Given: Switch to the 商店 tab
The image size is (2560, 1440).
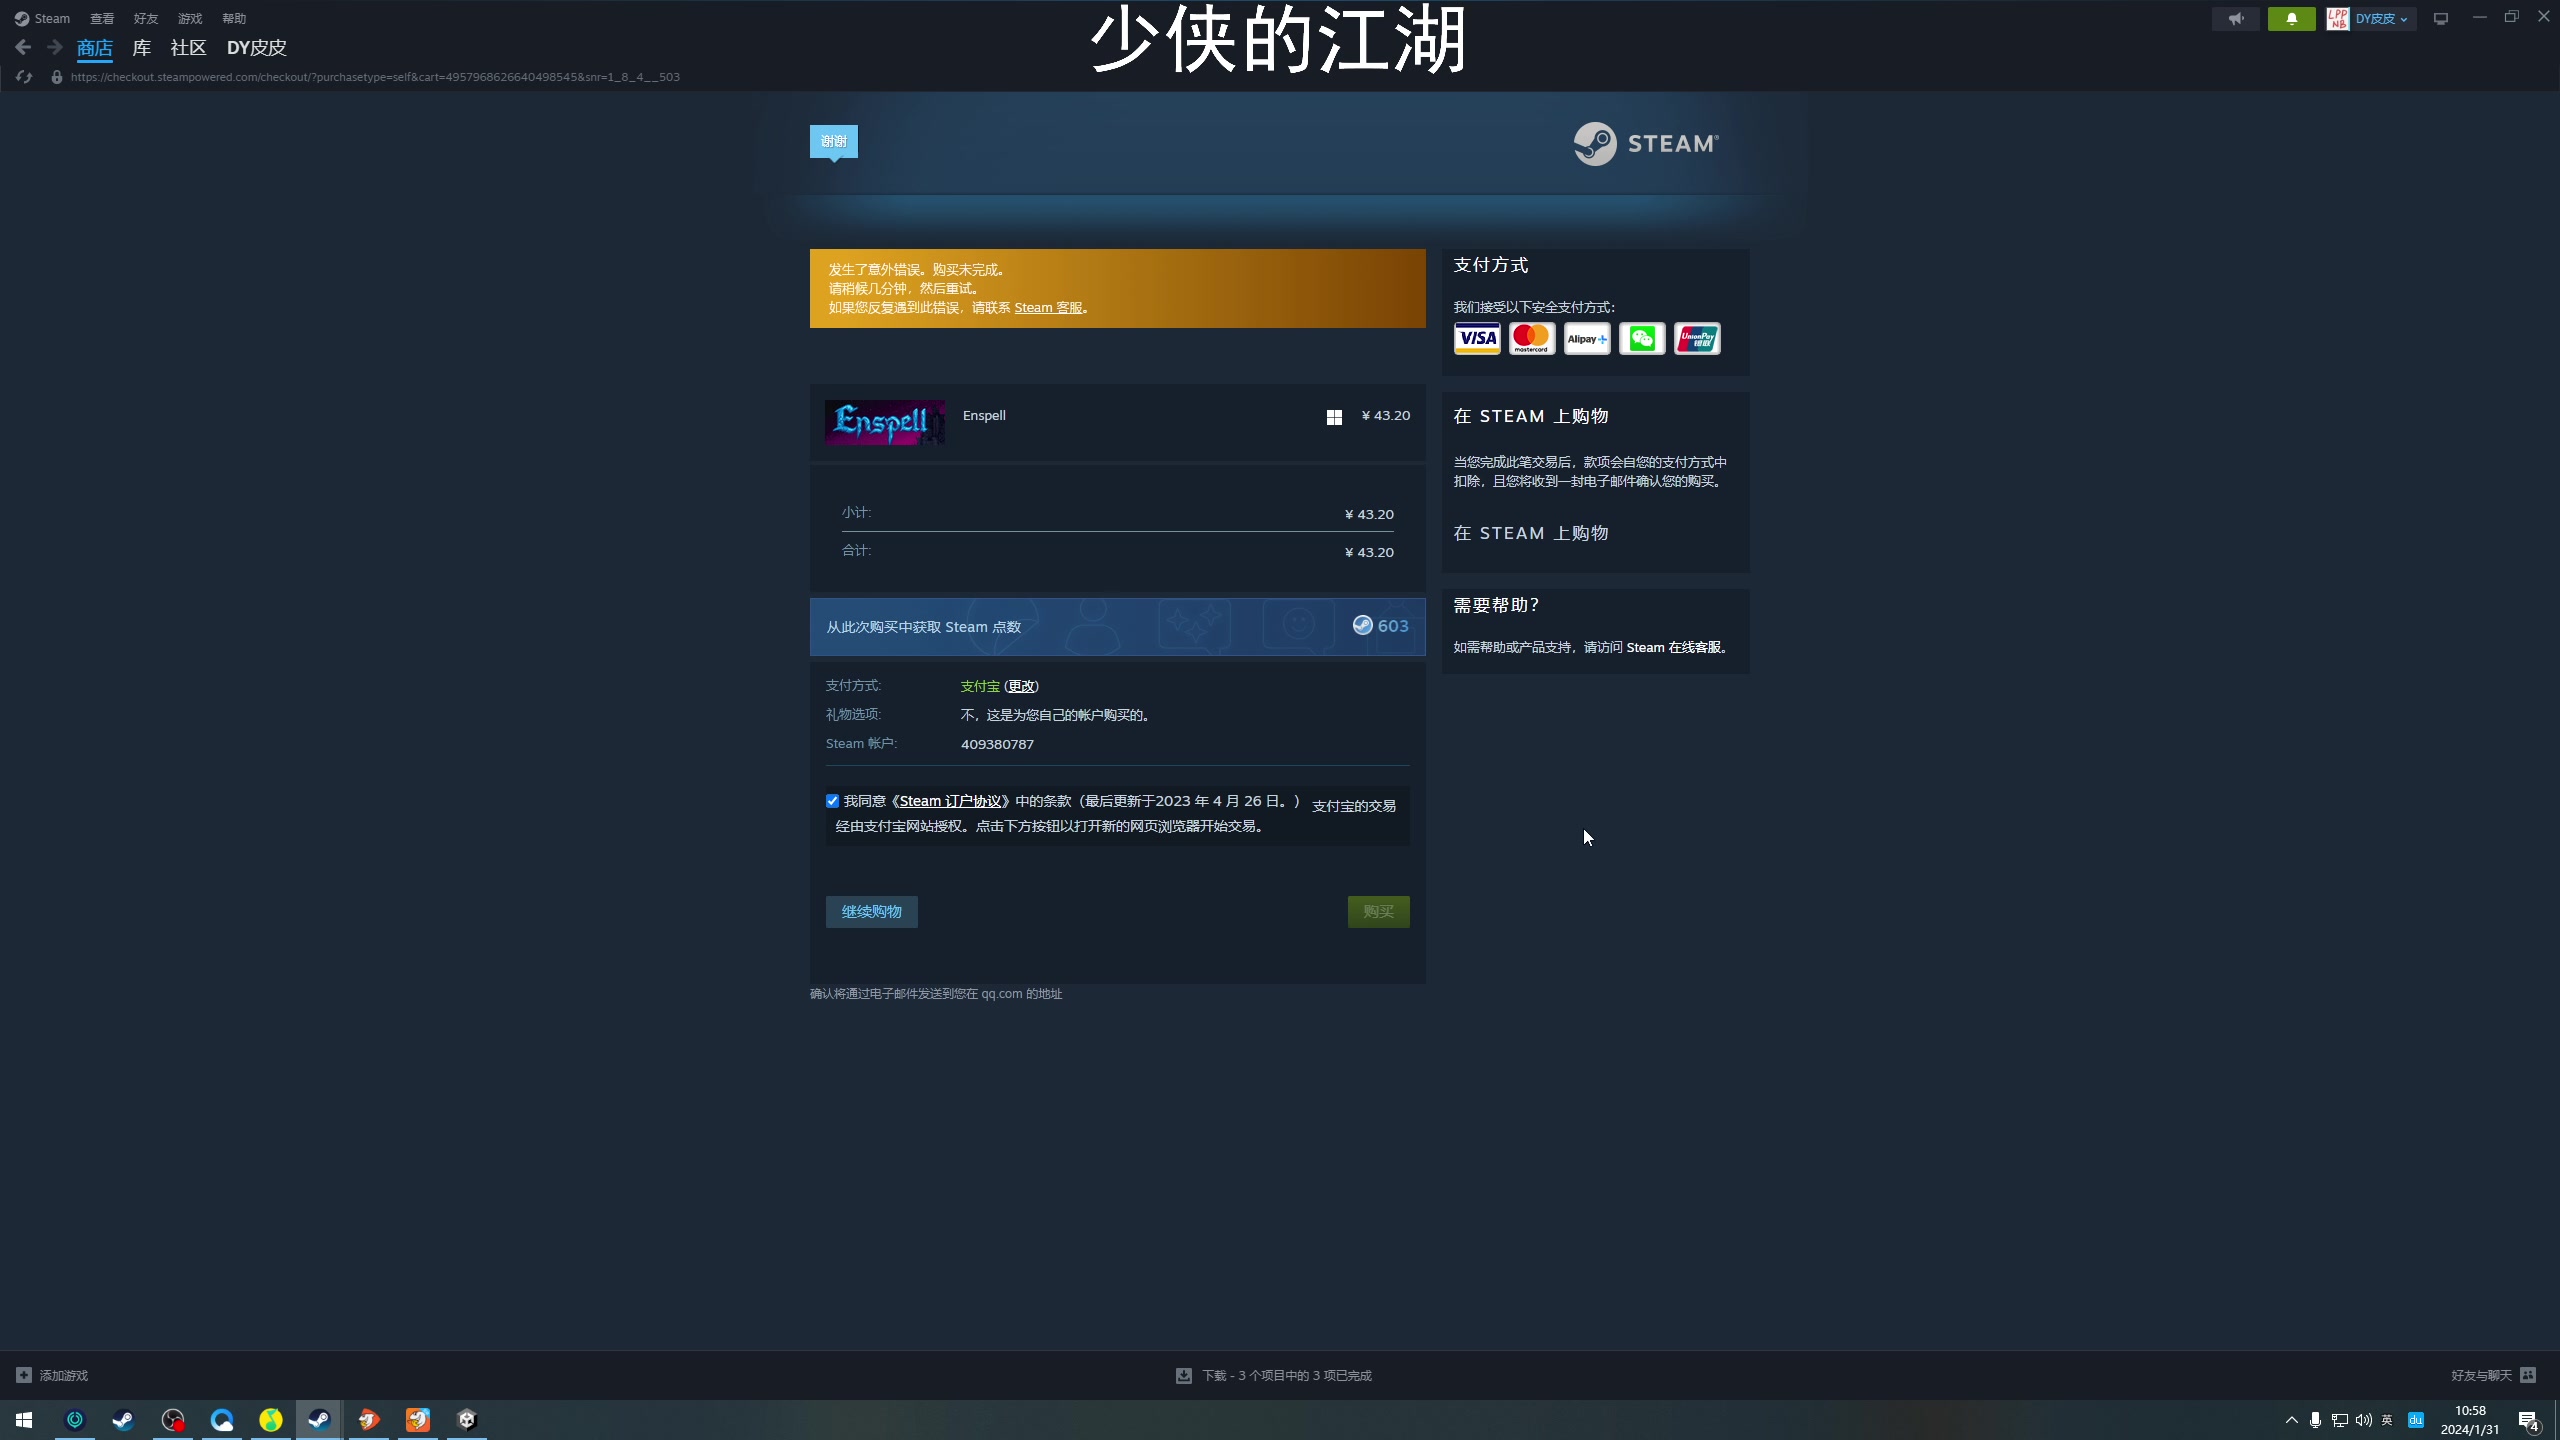Looking at the screenshot, I should (95, 48).
